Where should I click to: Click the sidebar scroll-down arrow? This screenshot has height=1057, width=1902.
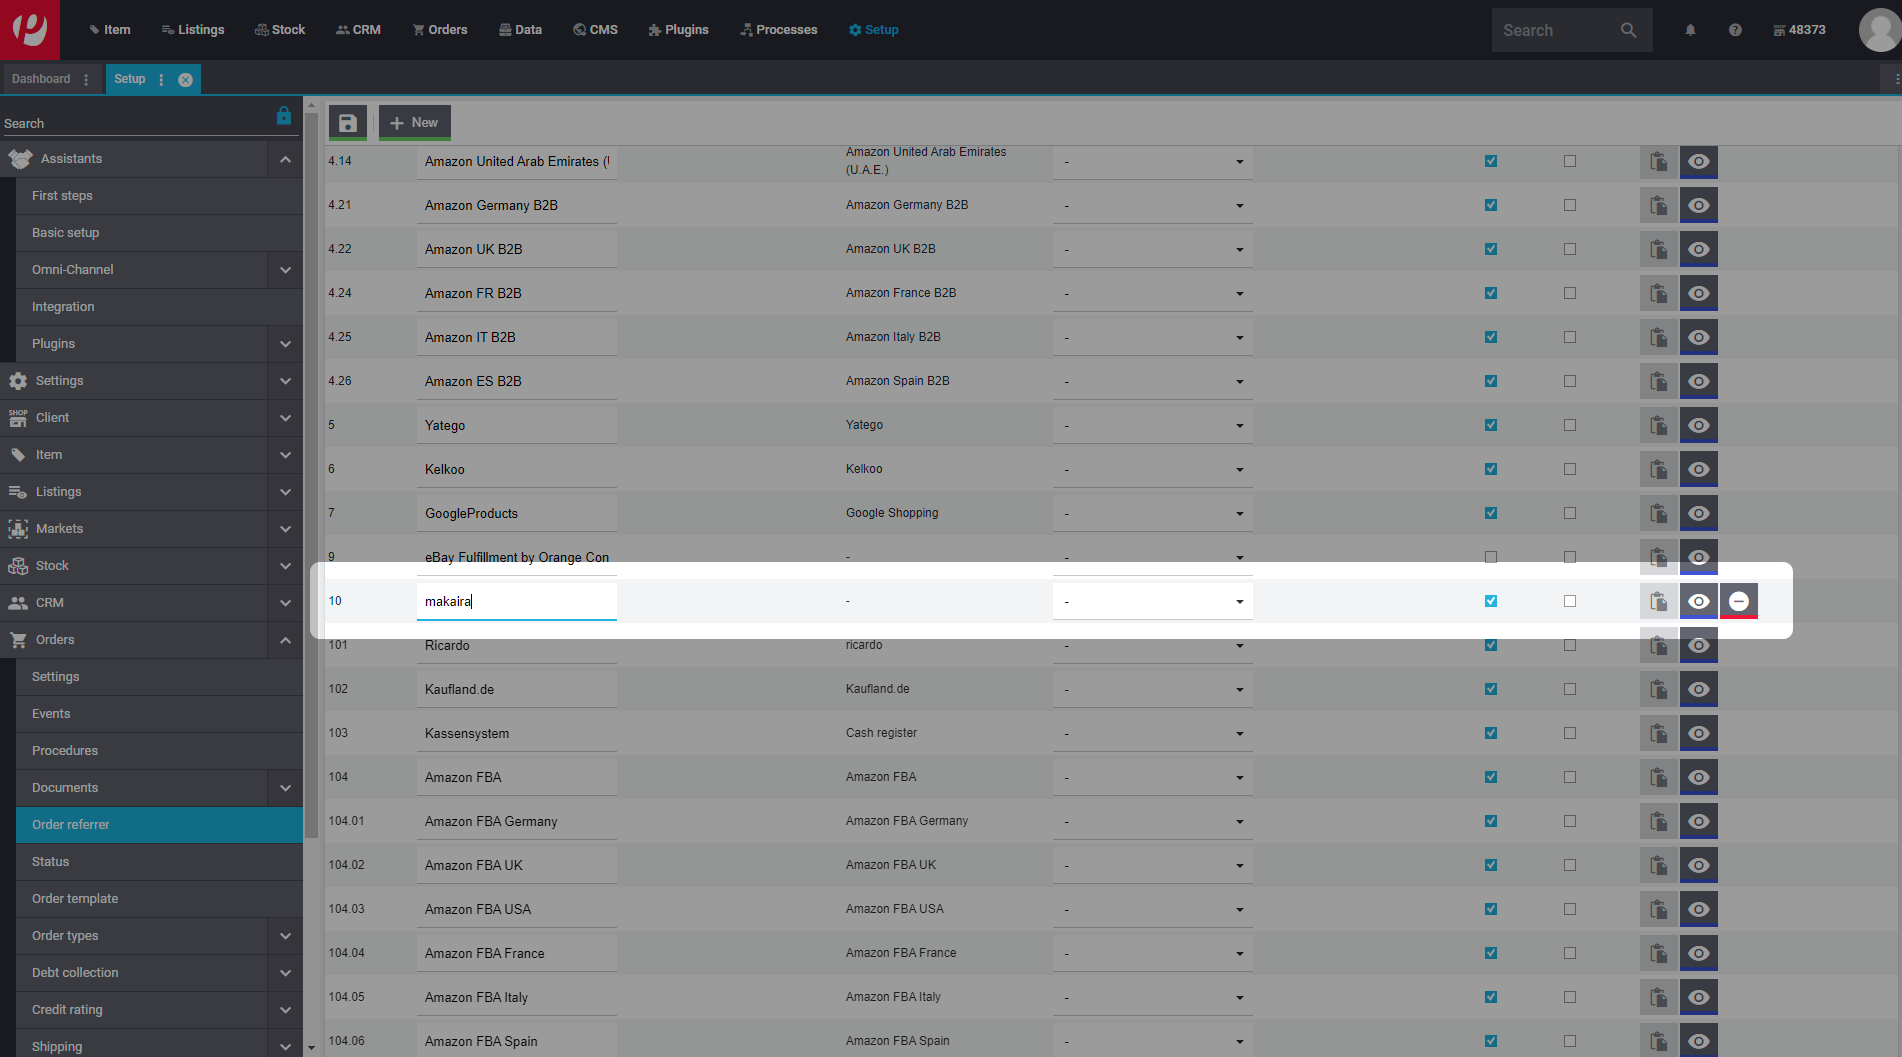pos(311,1047)
